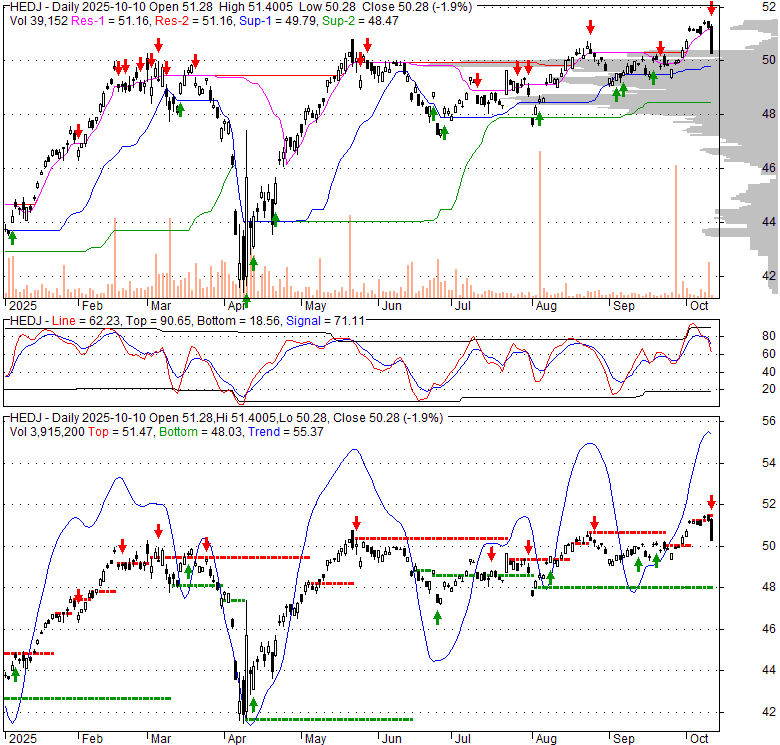780x745 pixels.
Task: Select the 'Top = 90.65' oscillator value
Action: [159, 321]
